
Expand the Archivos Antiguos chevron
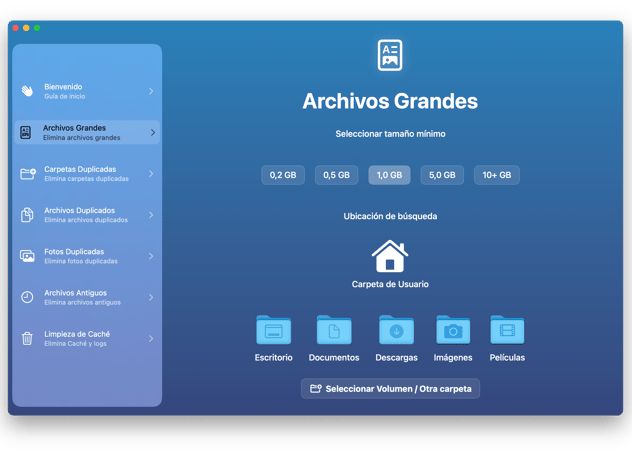[151, 297]
